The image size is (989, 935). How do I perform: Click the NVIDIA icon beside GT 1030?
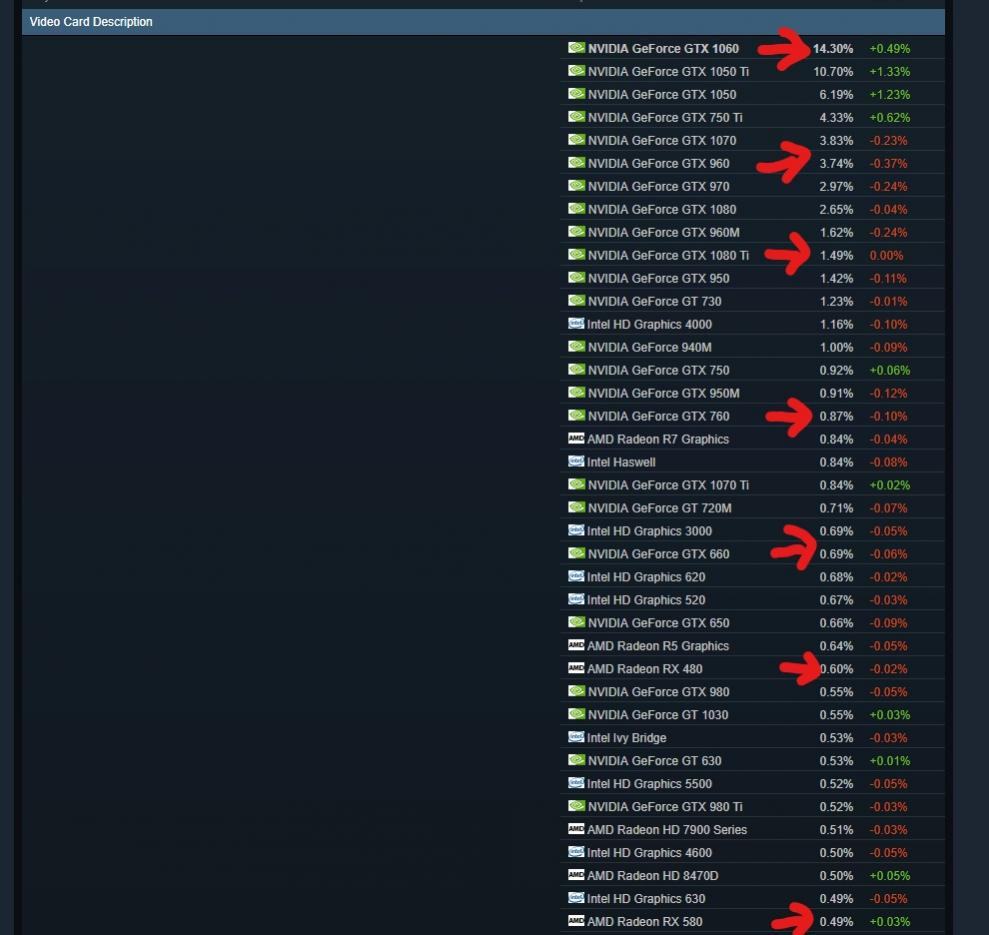576,714
